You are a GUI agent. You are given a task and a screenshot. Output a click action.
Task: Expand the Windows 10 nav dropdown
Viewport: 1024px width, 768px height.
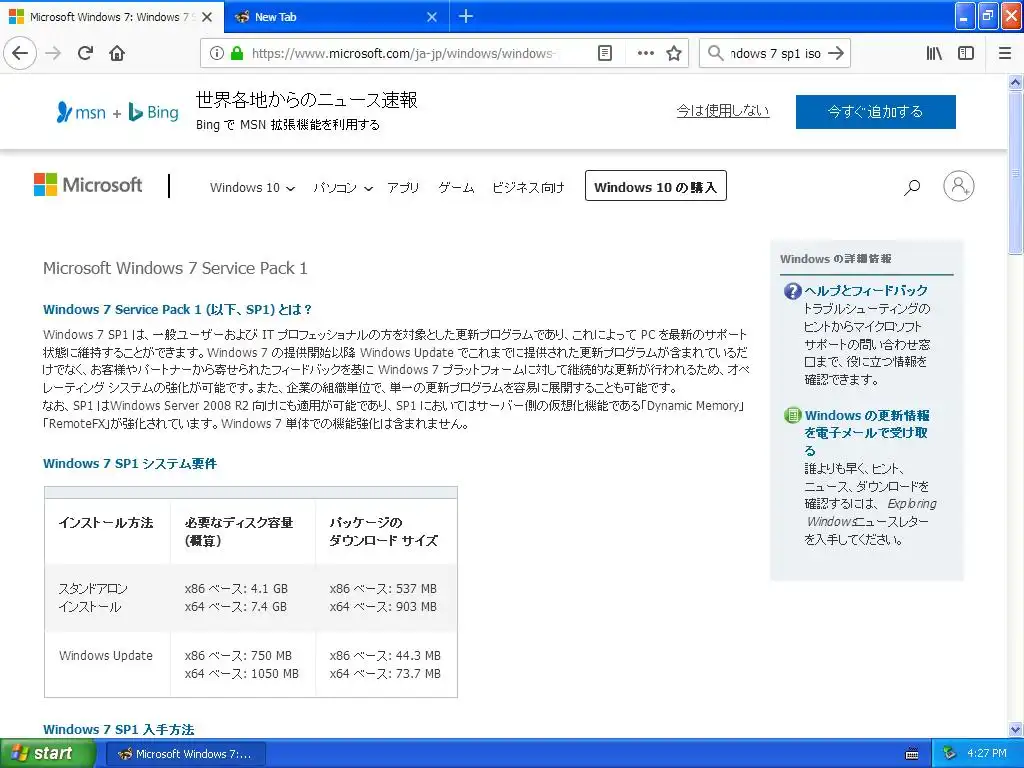coord(252,188)
